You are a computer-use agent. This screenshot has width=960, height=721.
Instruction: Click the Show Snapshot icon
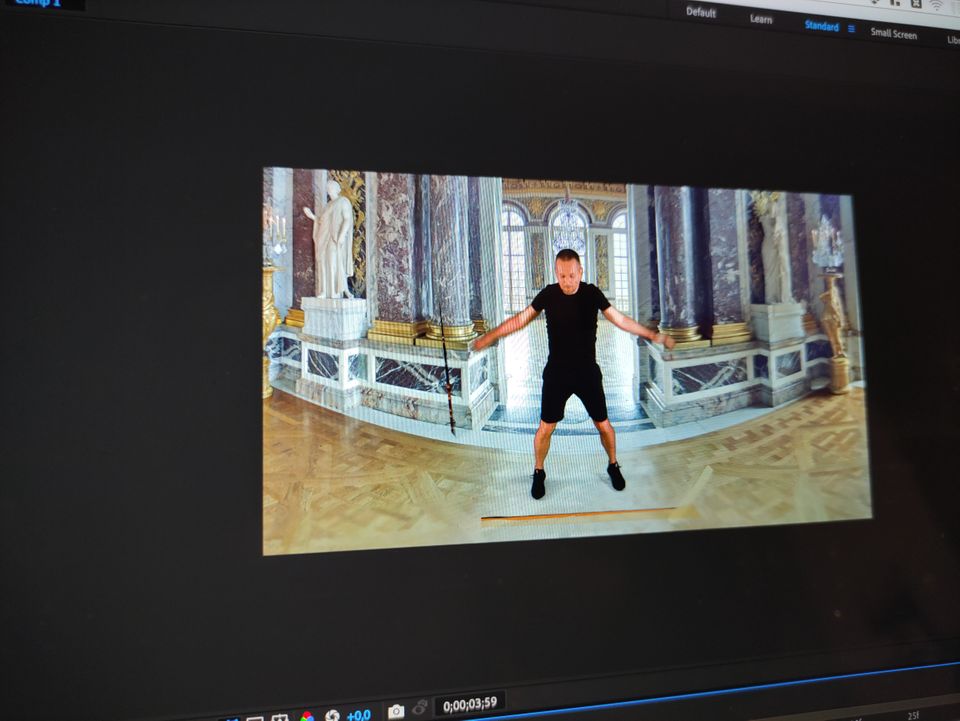[x=420, y=709]
